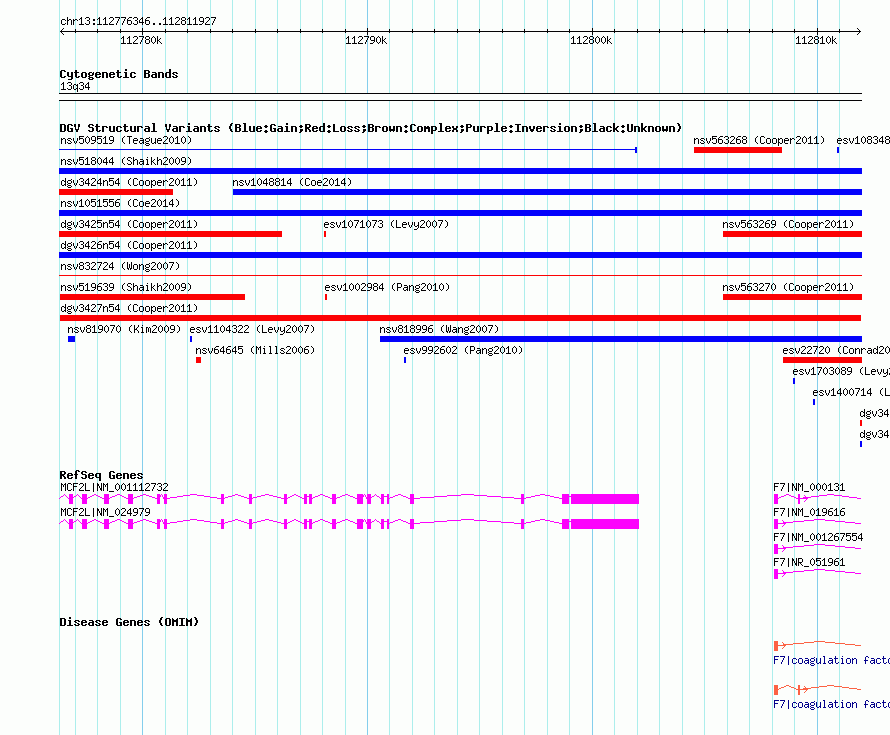The width and height of the screenshot is (890, 735).
Task: Select the esv1703089 variant label
Action: tap(841, 371)
